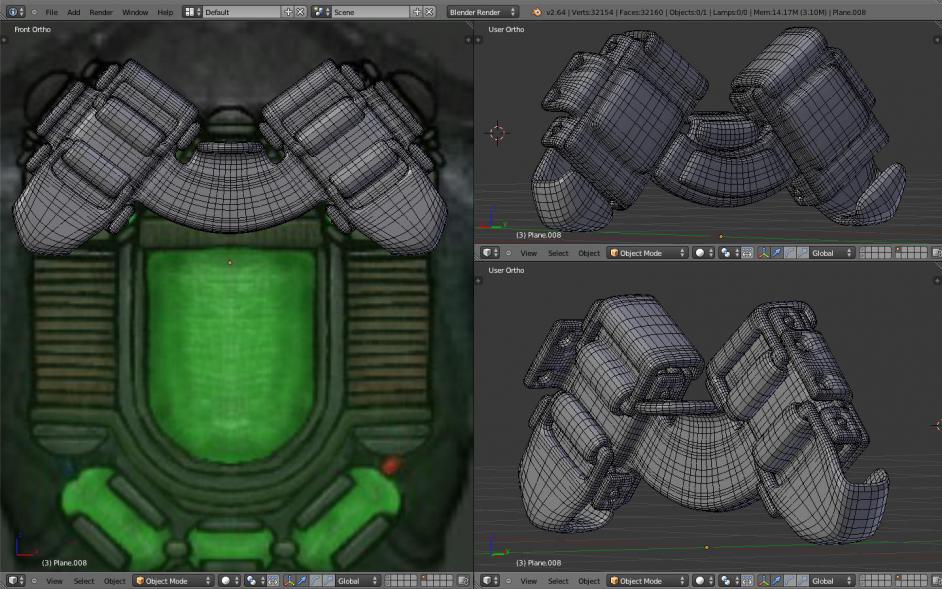Viewport: 942px width, 589px height.
Task: Open viewport shading selector in the Front Ortho header
Action: tap(230, 581)
